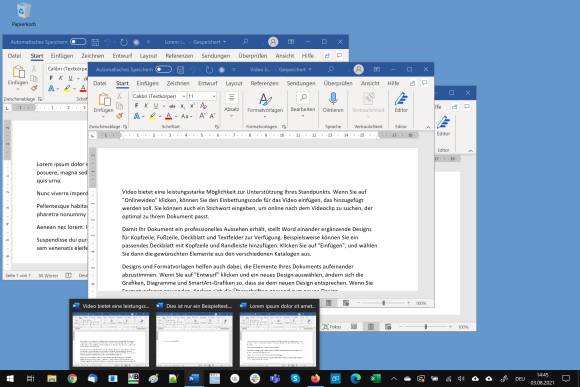This screenshot has height=387, width=580.
Task: Switch to the Referenzen tab in the front window
Action: [x=264, y=83]
